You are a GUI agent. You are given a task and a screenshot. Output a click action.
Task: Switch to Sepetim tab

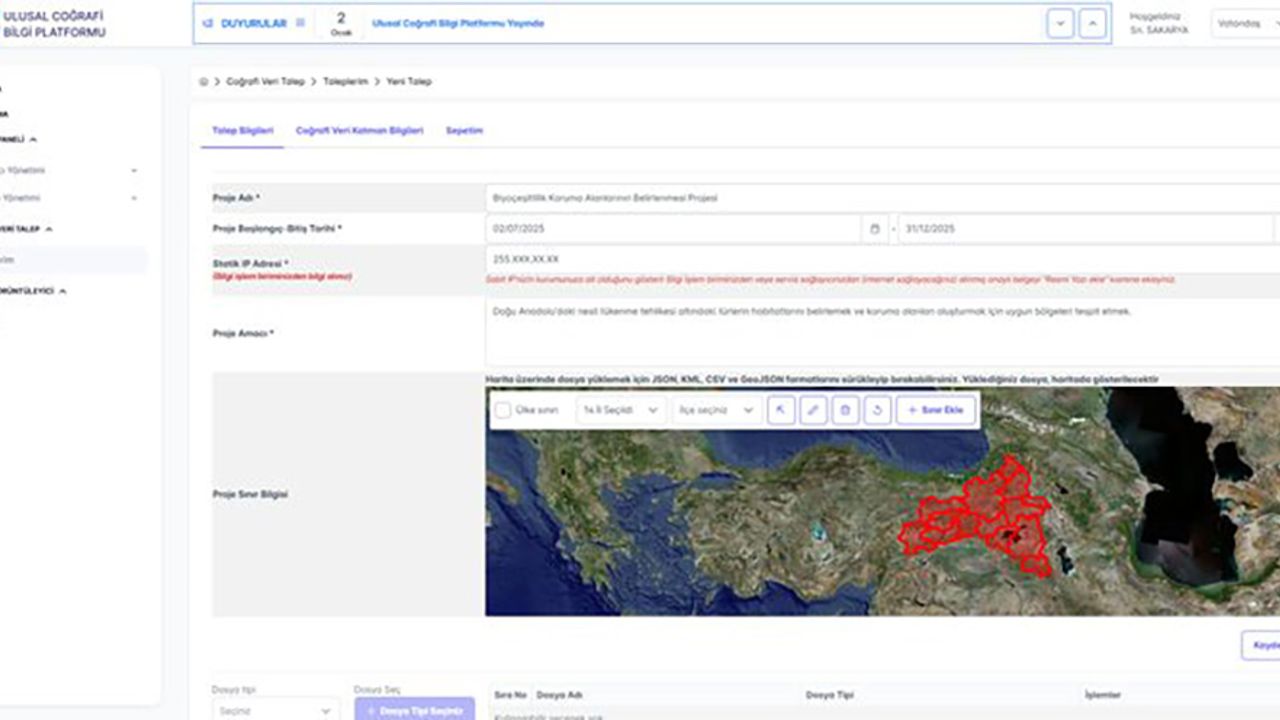464,131
